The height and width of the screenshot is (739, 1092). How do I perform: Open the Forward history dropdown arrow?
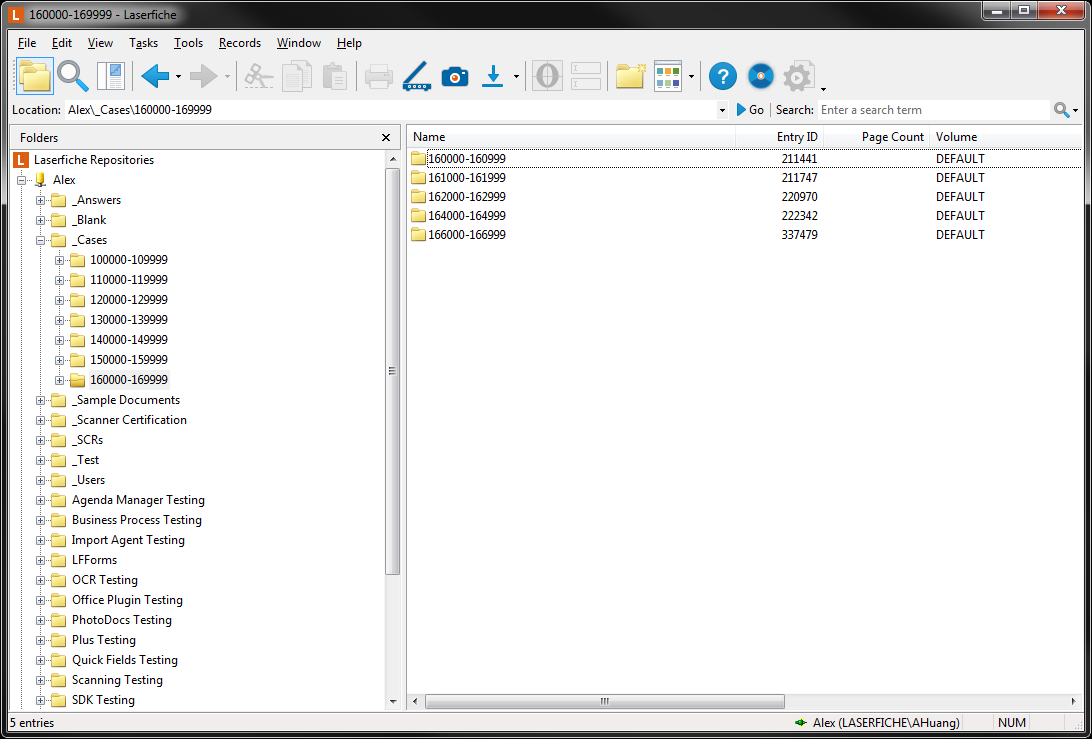point(227,76)
